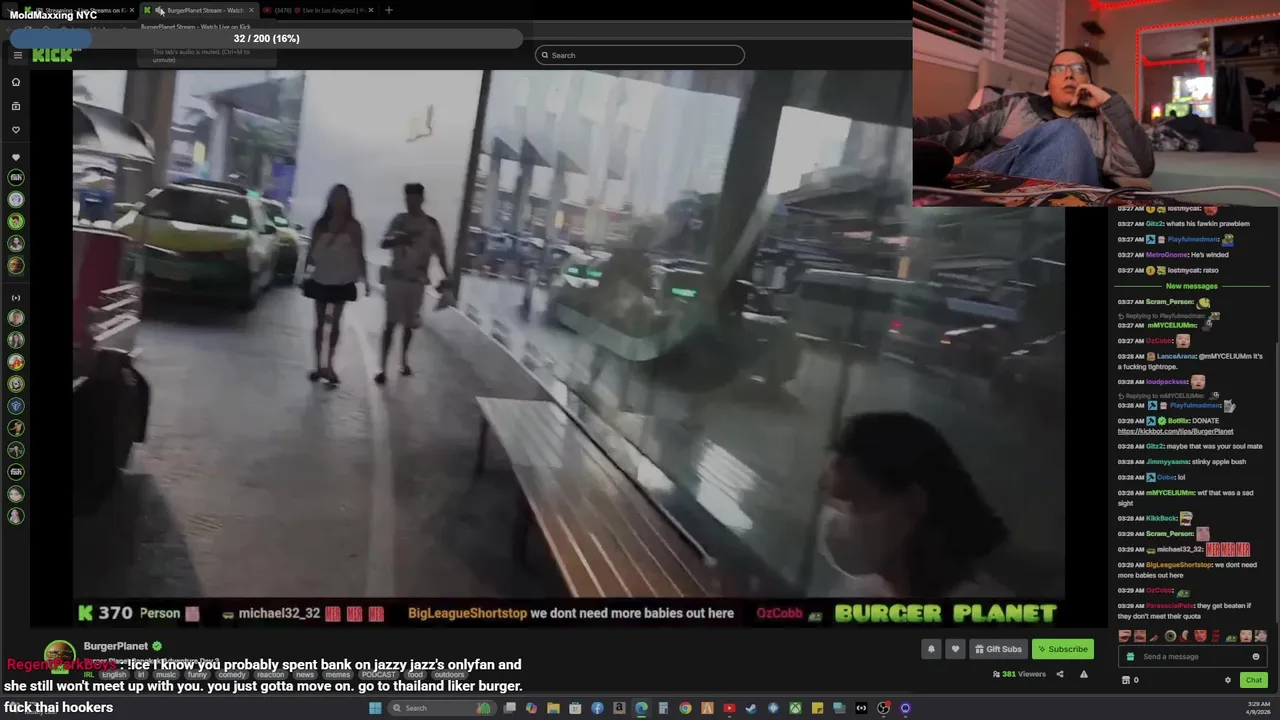The image size is (1280, 720).
Task: Click the following heart icon in the sidebar
Action: (x=16, y=130)
